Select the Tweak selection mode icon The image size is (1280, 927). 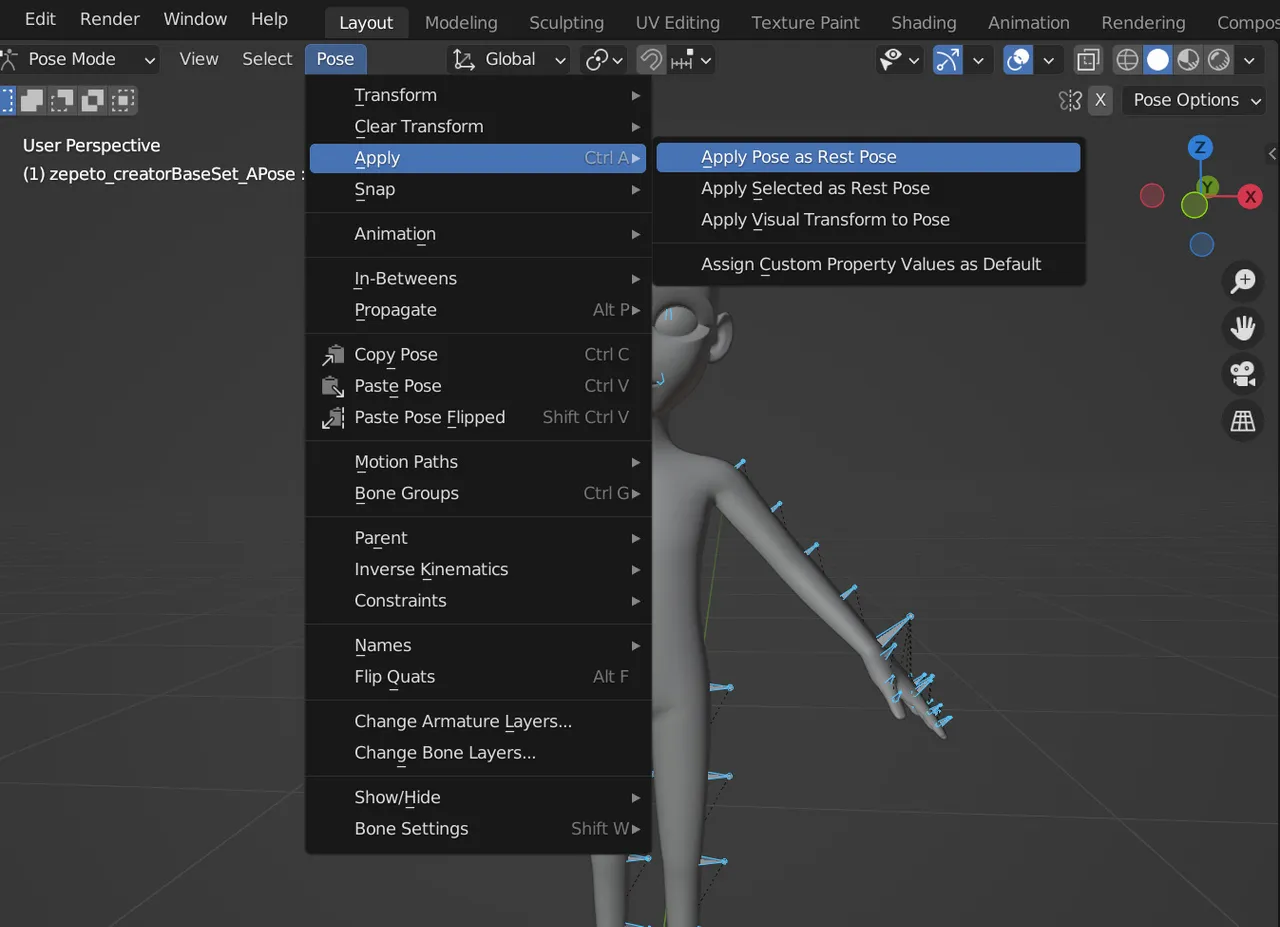pos(5,100)
